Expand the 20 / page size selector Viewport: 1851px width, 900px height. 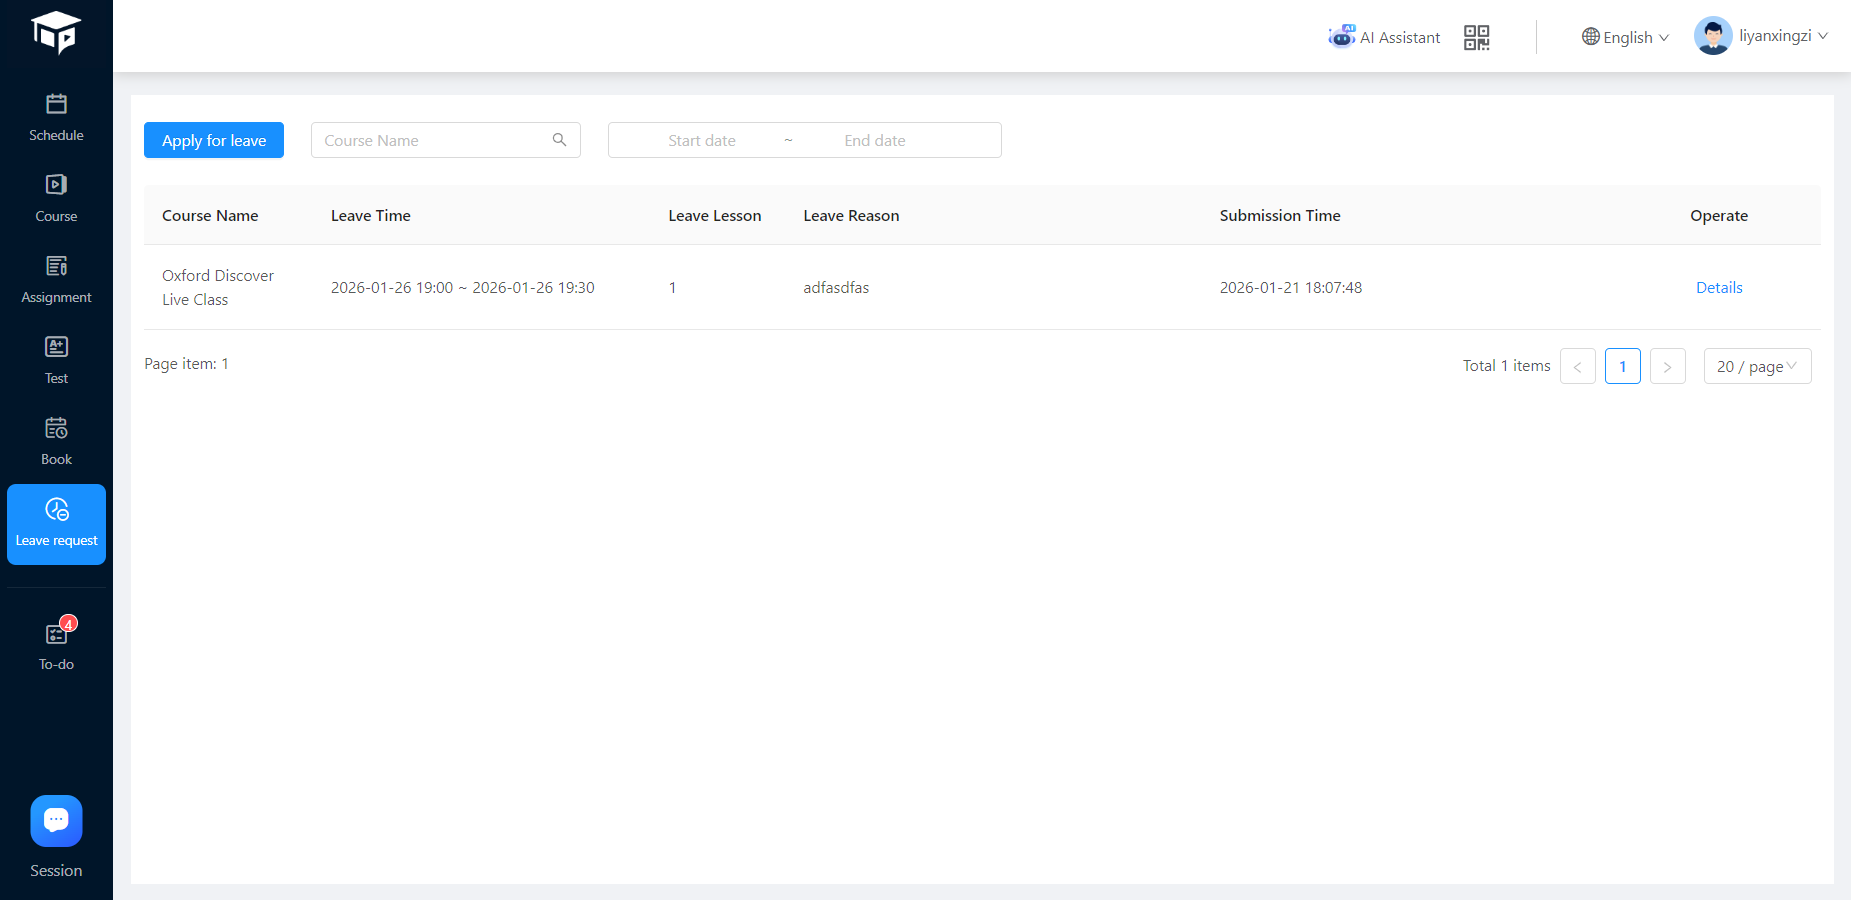click(x=1757, y=366)
